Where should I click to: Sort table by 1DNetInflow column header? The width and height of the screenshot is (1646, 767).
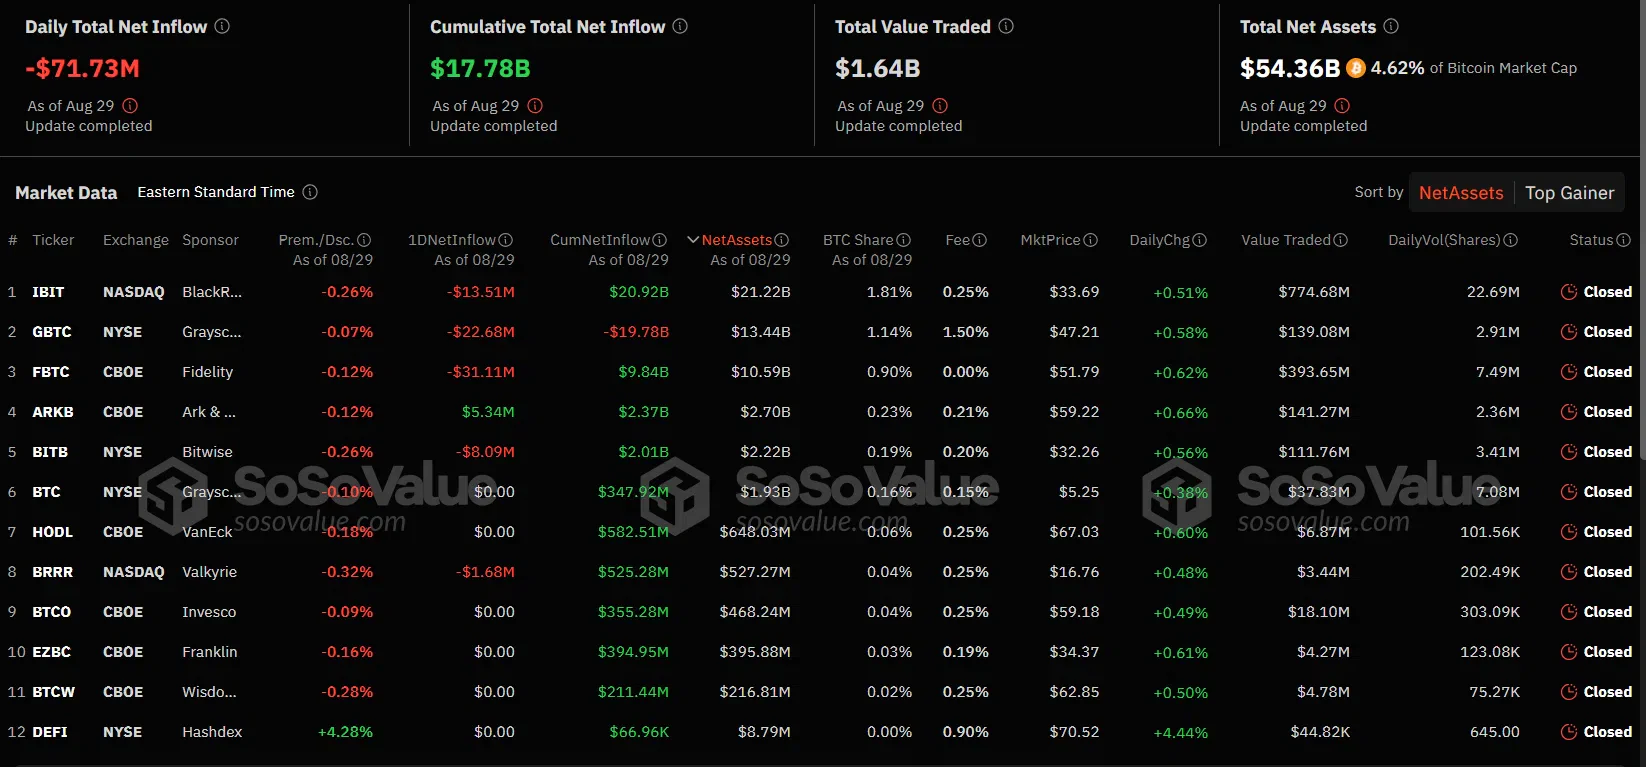pos(452,240)
